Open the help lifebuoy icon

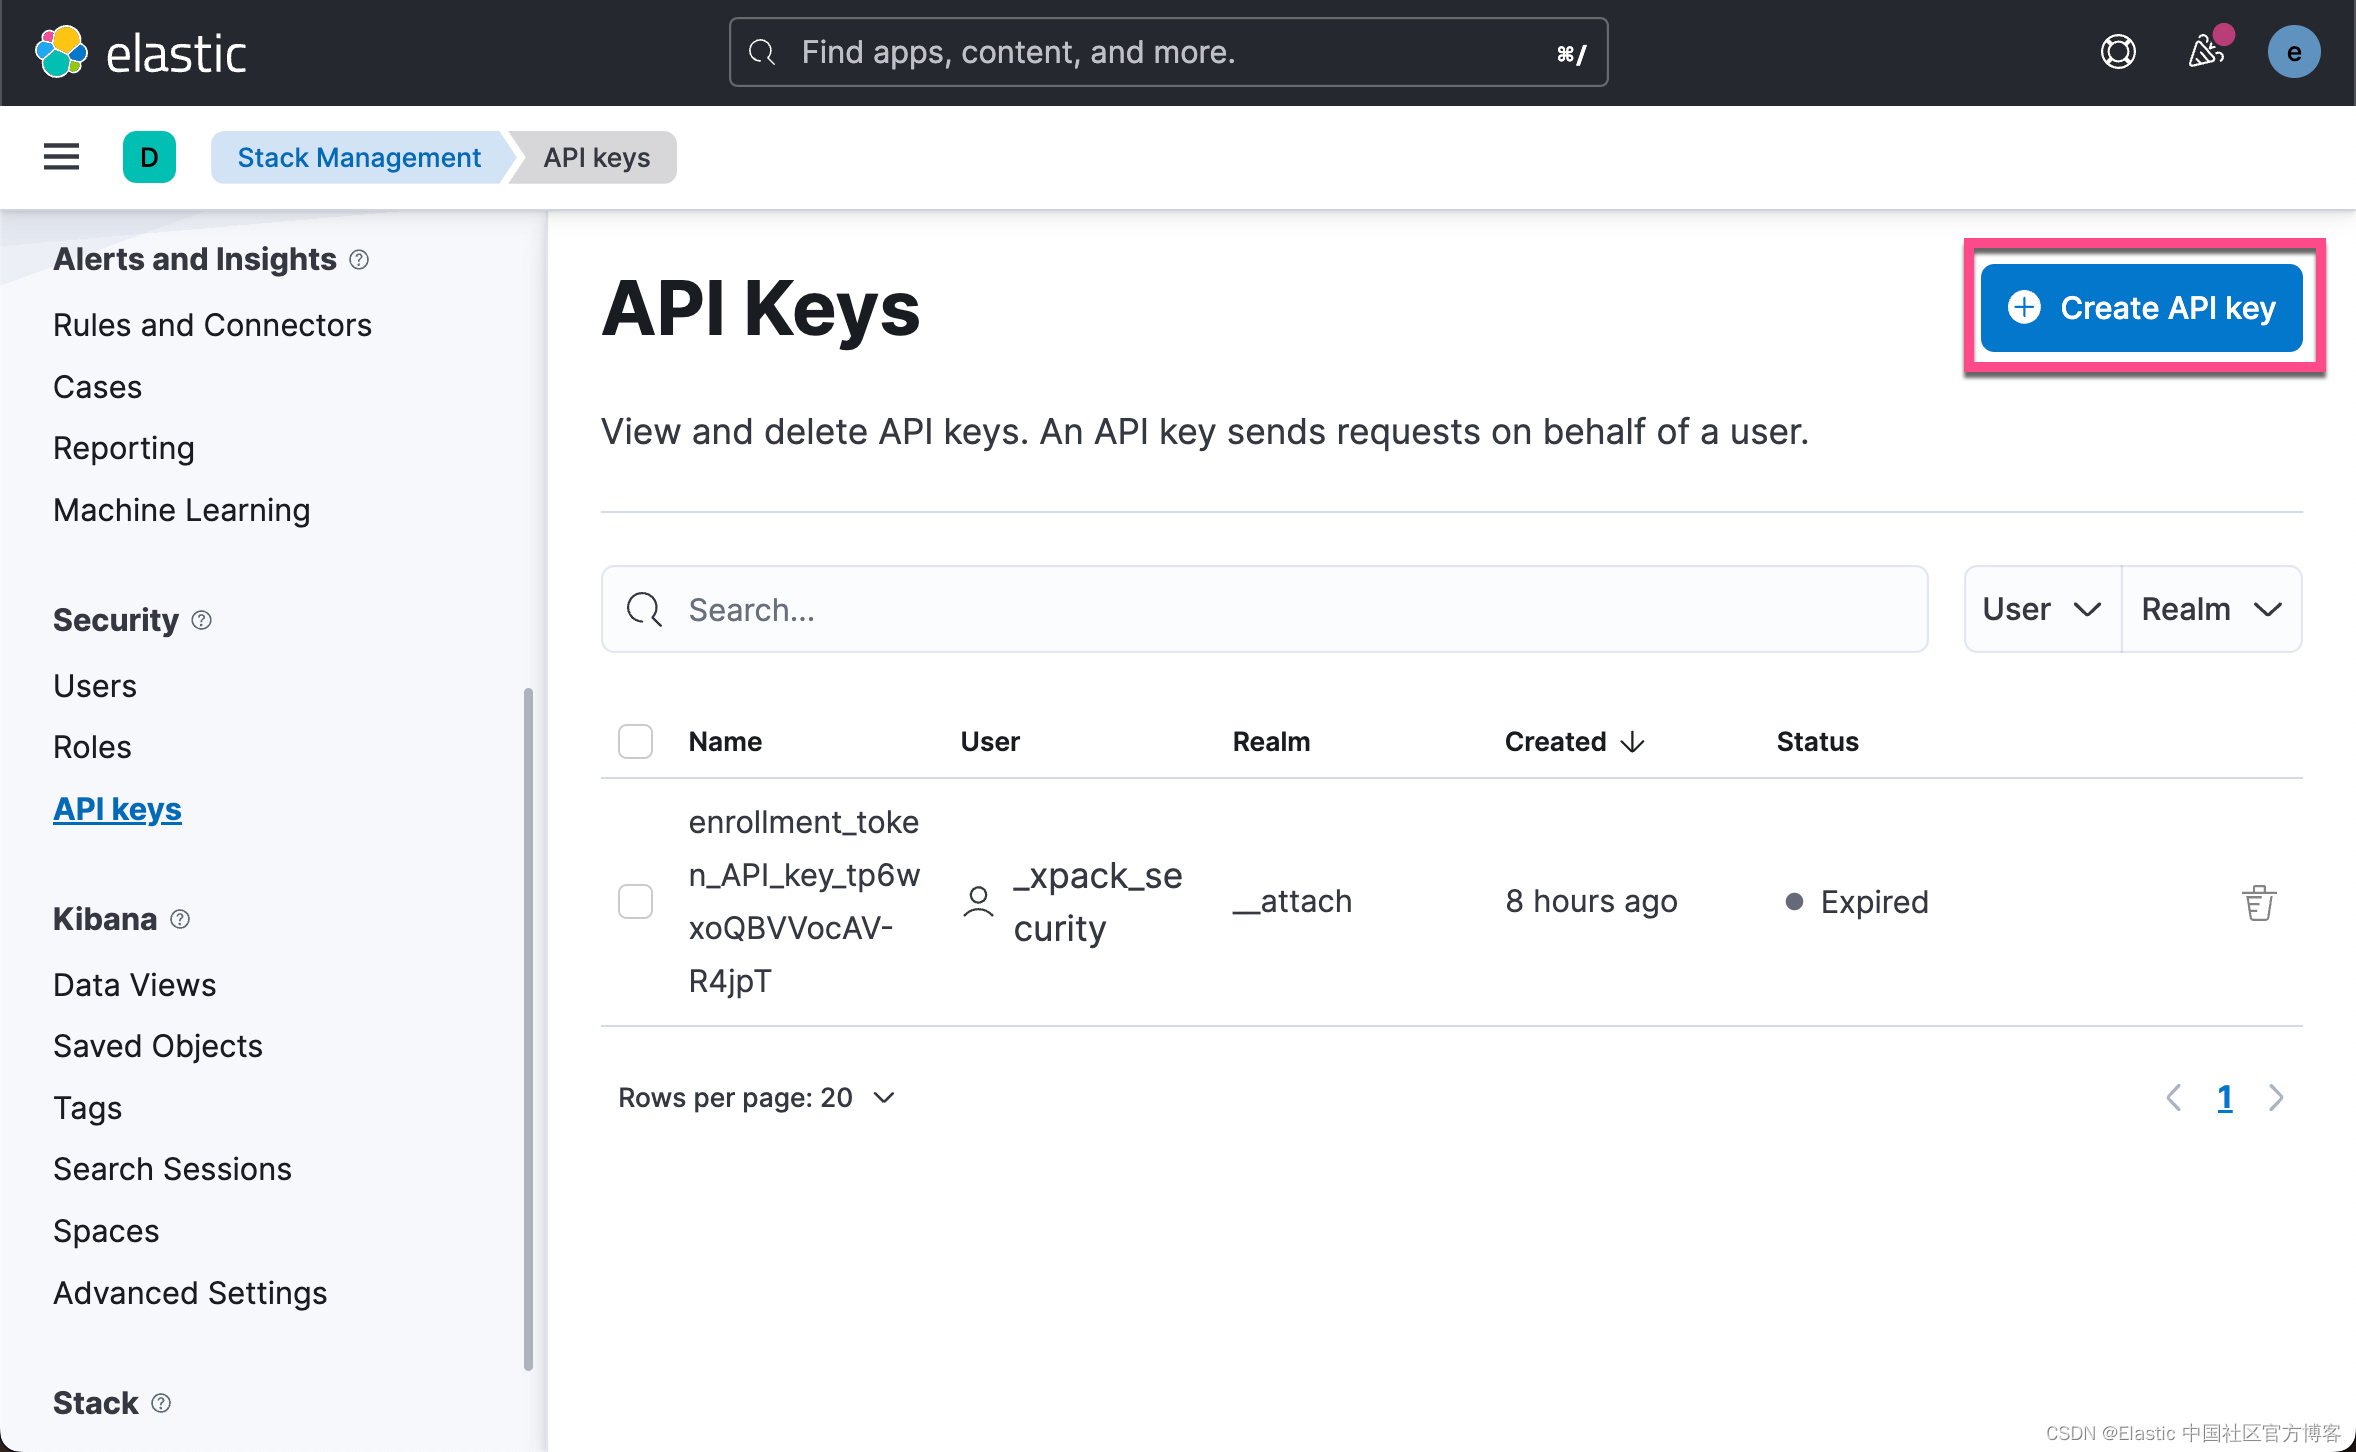(2117, 52)
